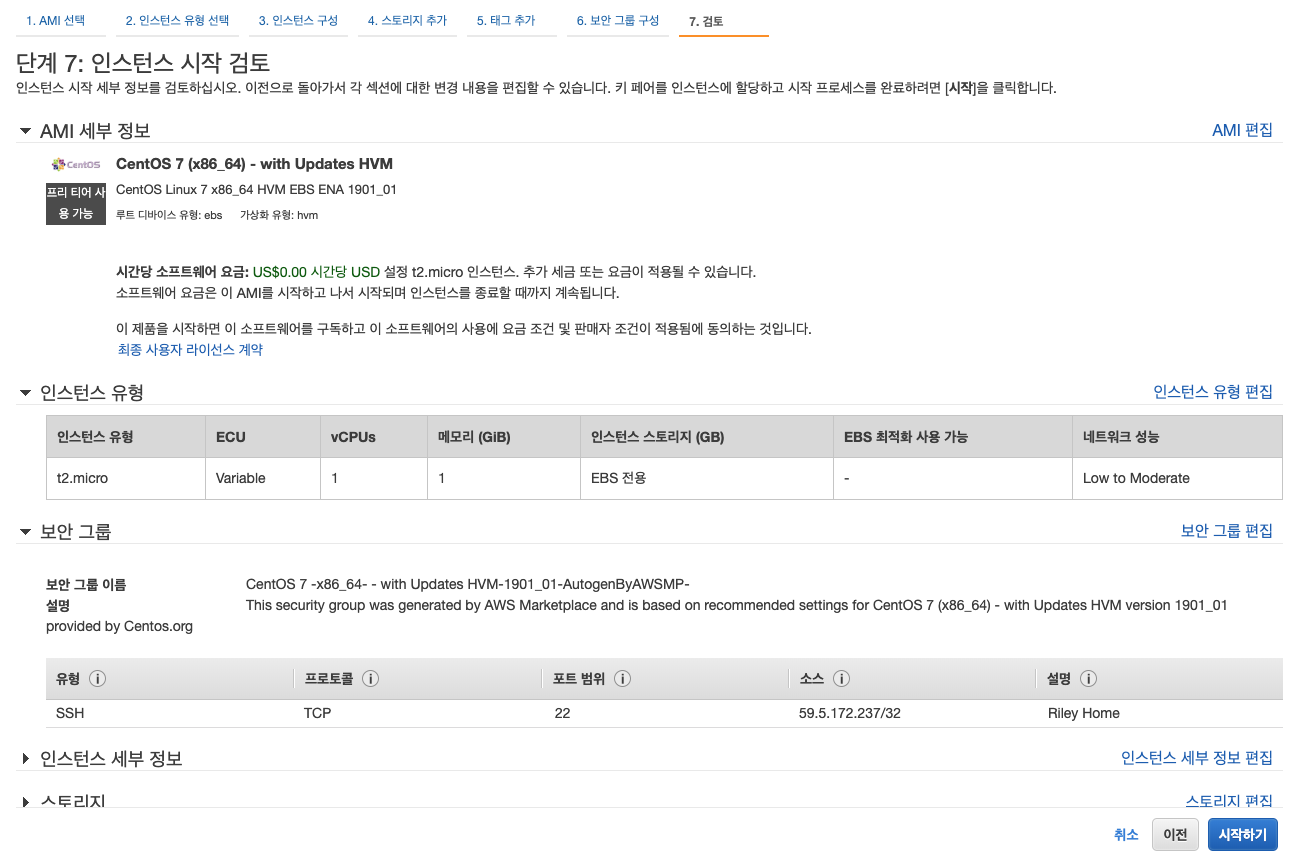
Task: Expand the 인스턴스 세부 정보 section
Action: 25,758
